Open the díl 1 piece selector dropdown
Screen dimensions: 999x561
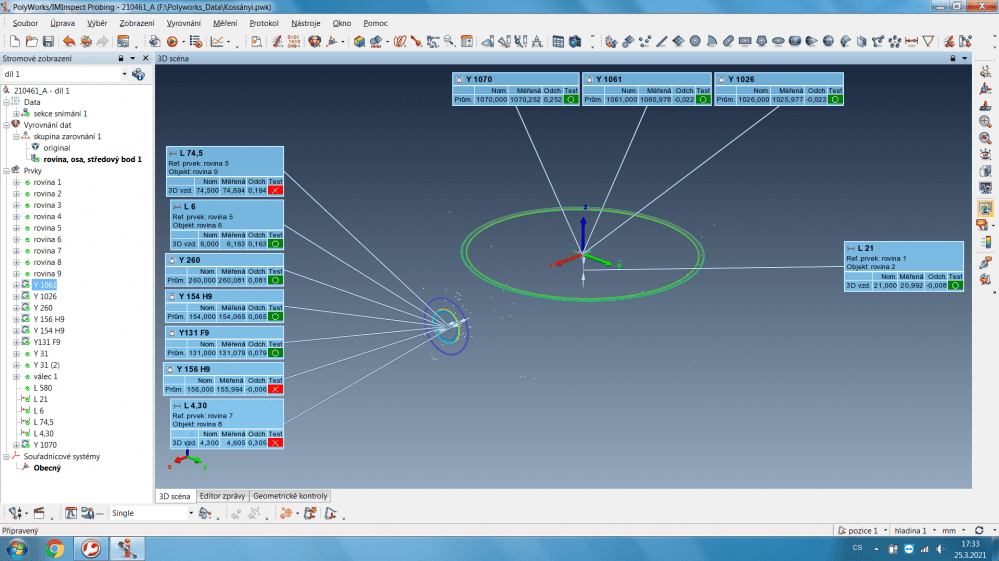(124, 74)
